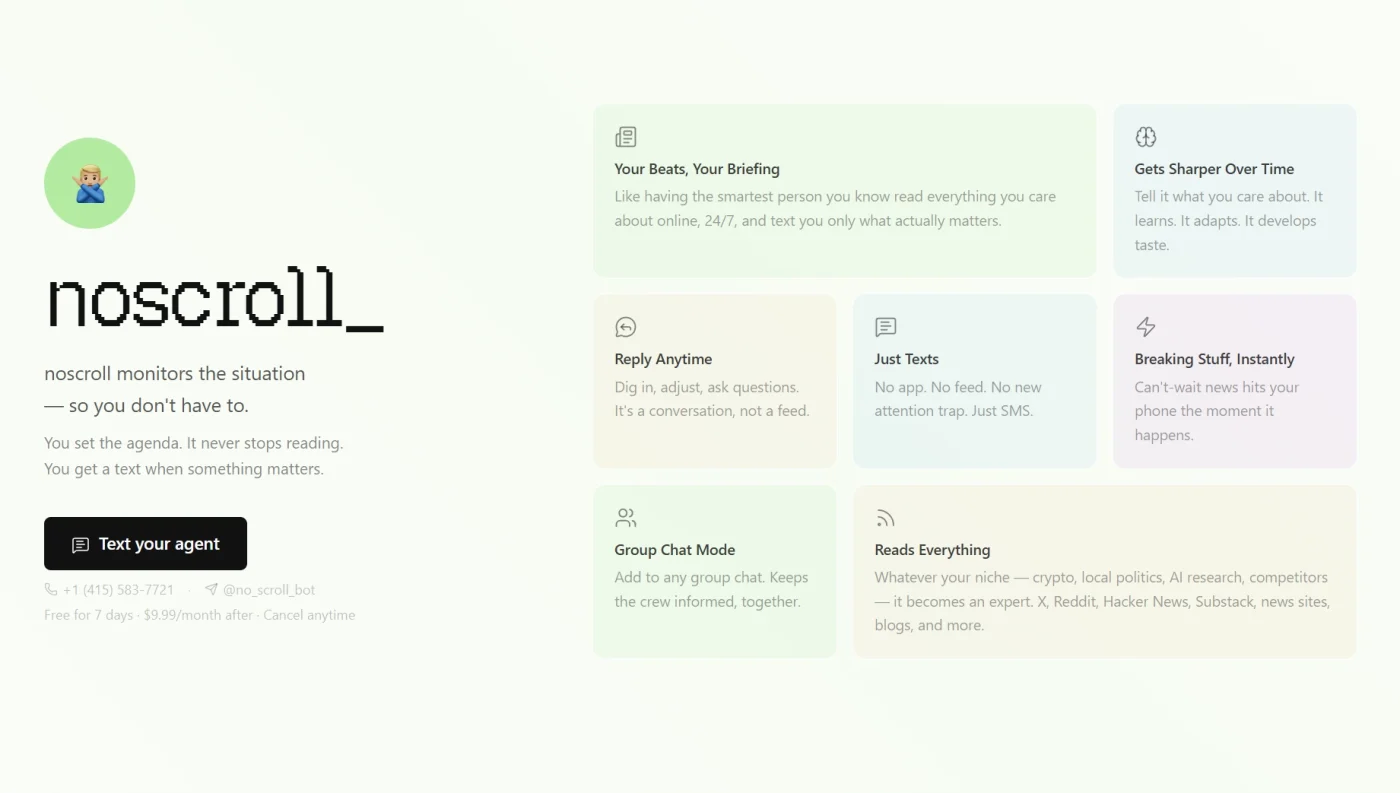Image resolution: width=1400 pixels, height=793 pixels.
Task: Click the brain icon above Gets Sharper Over Time
Action: click(x=1146, y=137)
